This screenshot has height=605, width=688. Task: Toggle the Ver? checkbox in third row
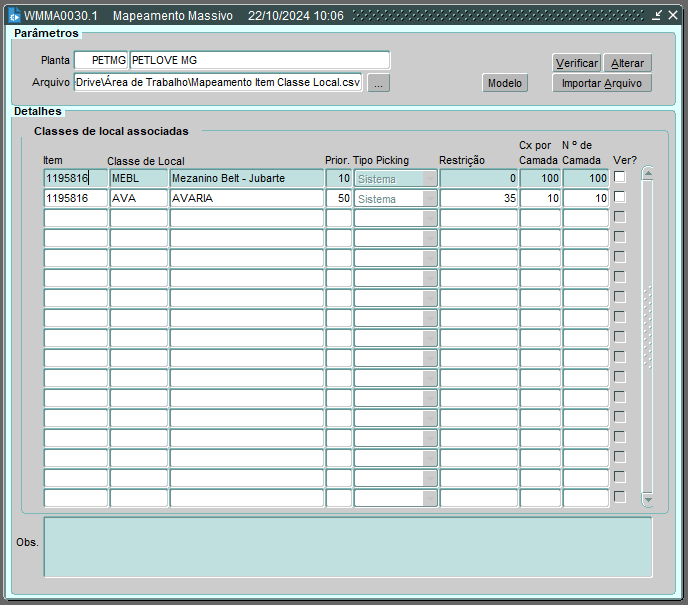click(619, 218)
